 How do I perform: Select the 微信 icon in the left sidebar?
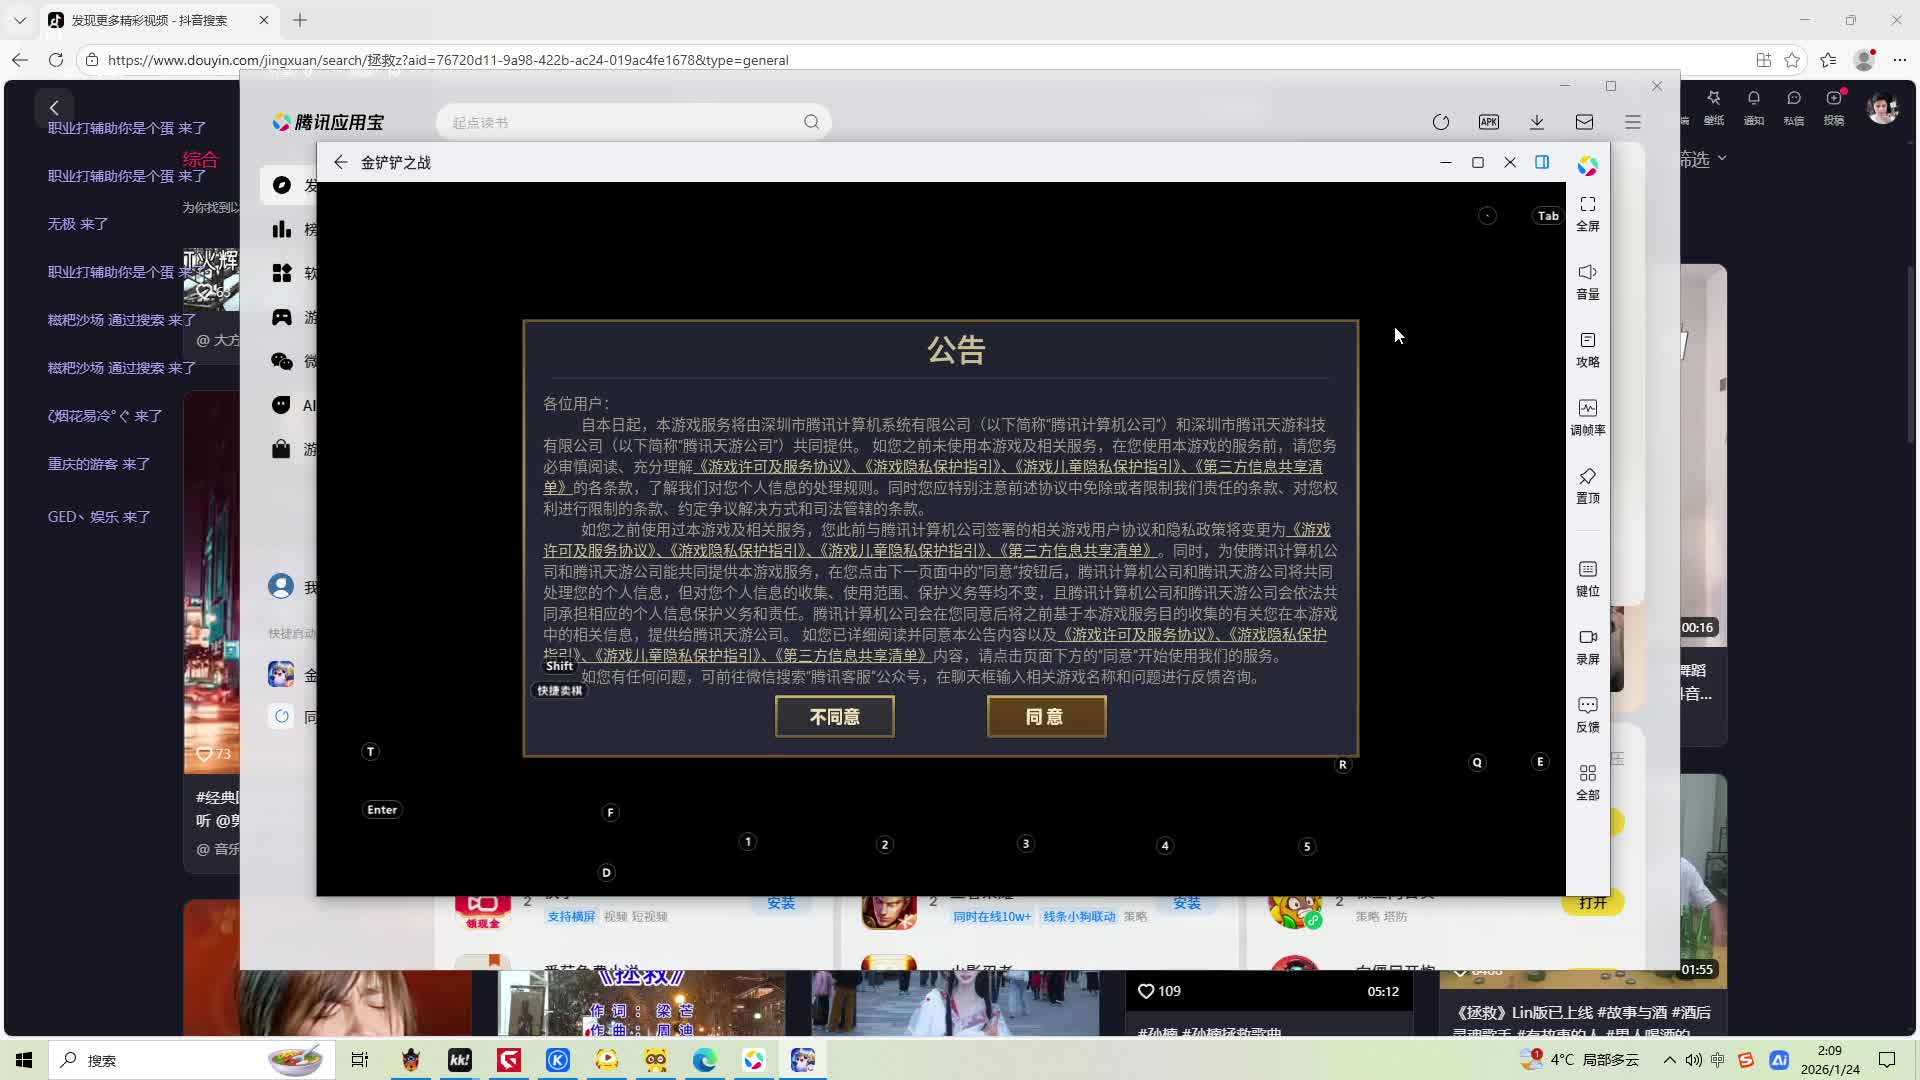point(281,361)
